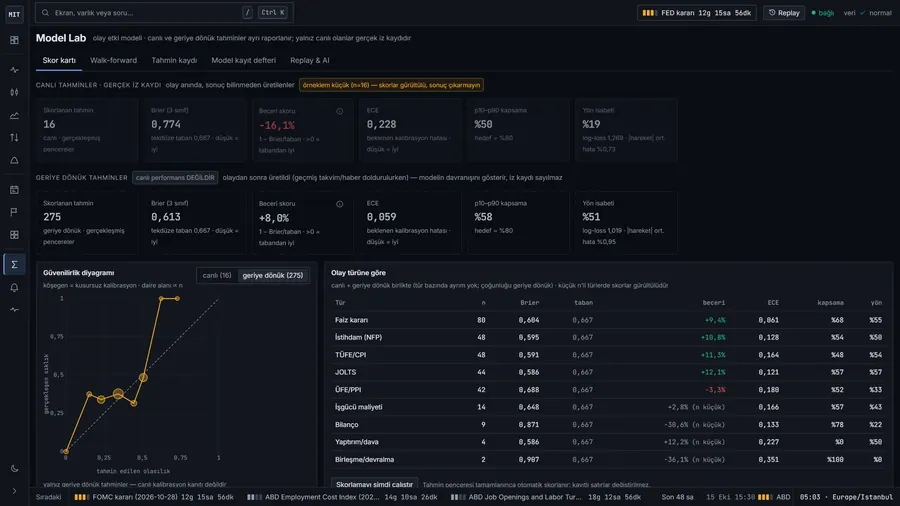
Task: Click the small sample warning badge
Action: click(x=391, y=85)
